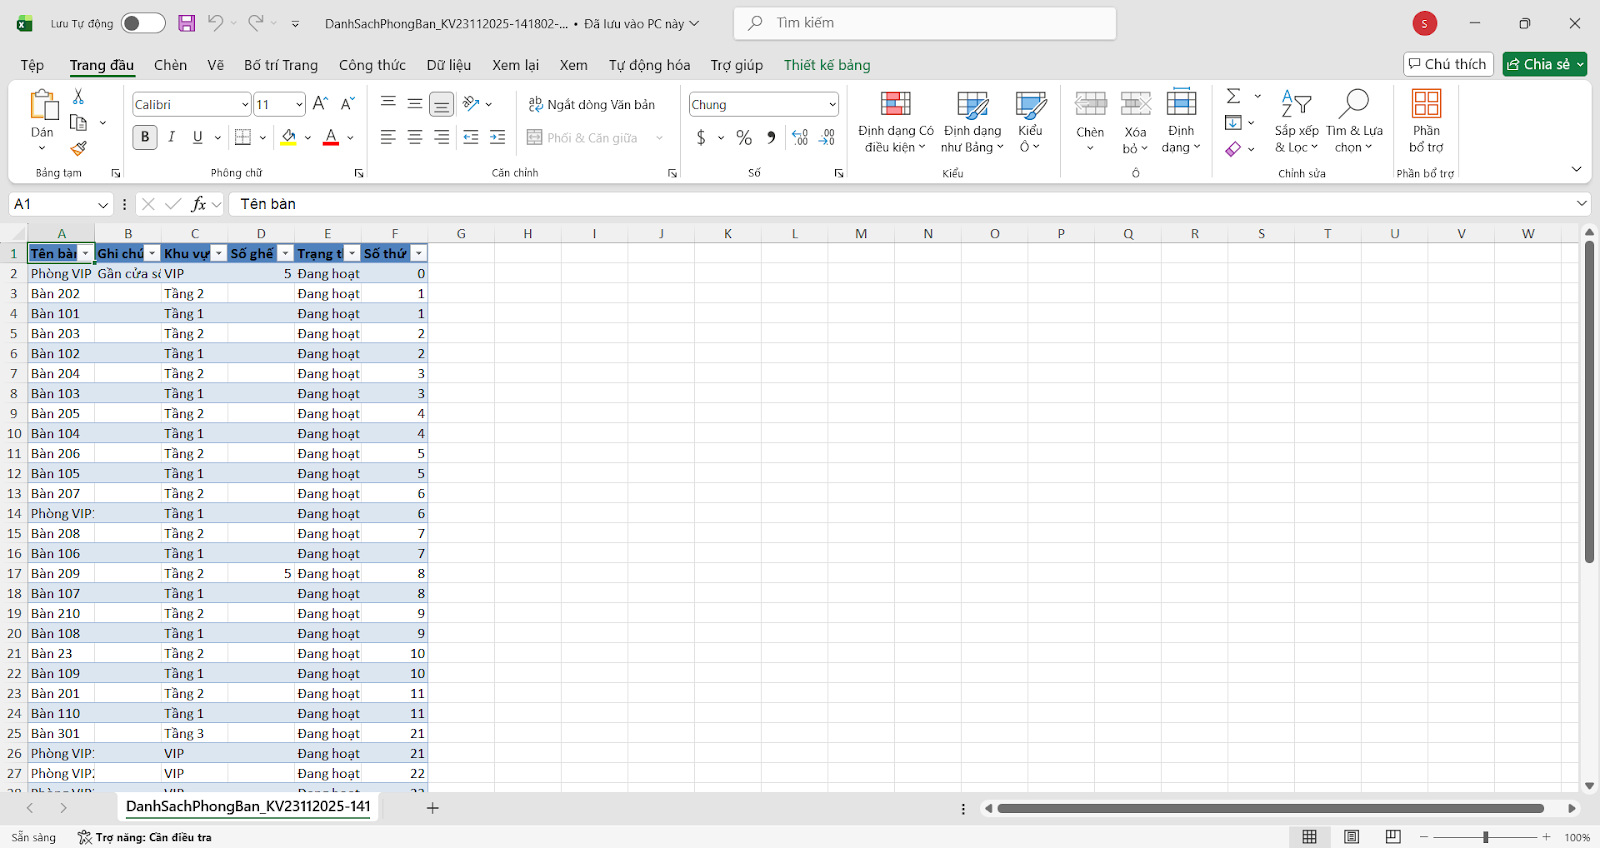The height and width of the screenshot is (848, 1600).
Task: Click the AutoSum sigma icon
Action: (x=1234, y=96)
